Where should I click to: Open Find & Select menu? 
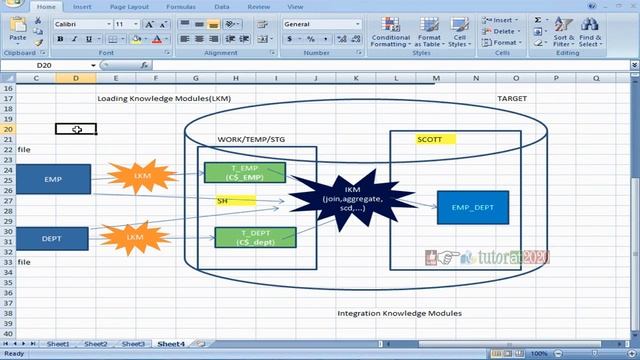coord(590,32)
